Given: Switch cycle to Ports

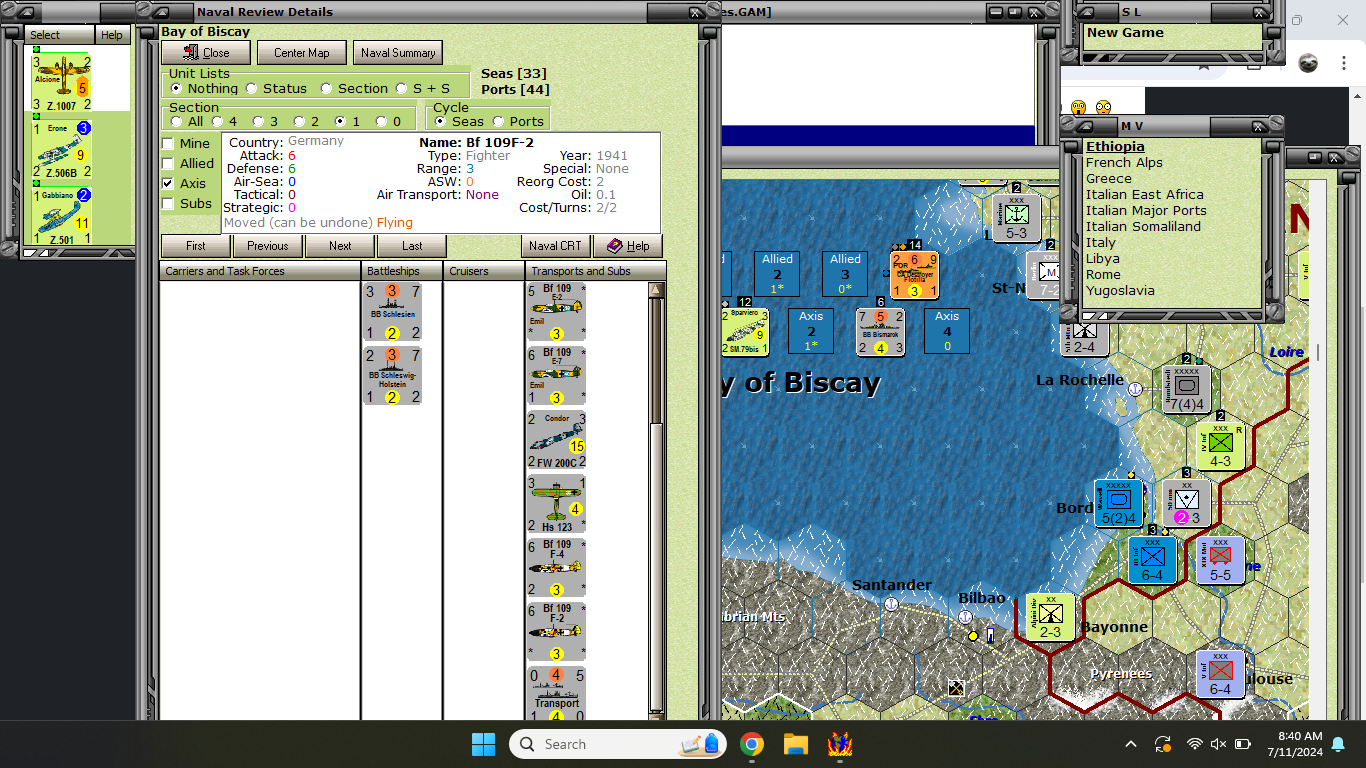Looking at the screenshot, I should (499, 121).
